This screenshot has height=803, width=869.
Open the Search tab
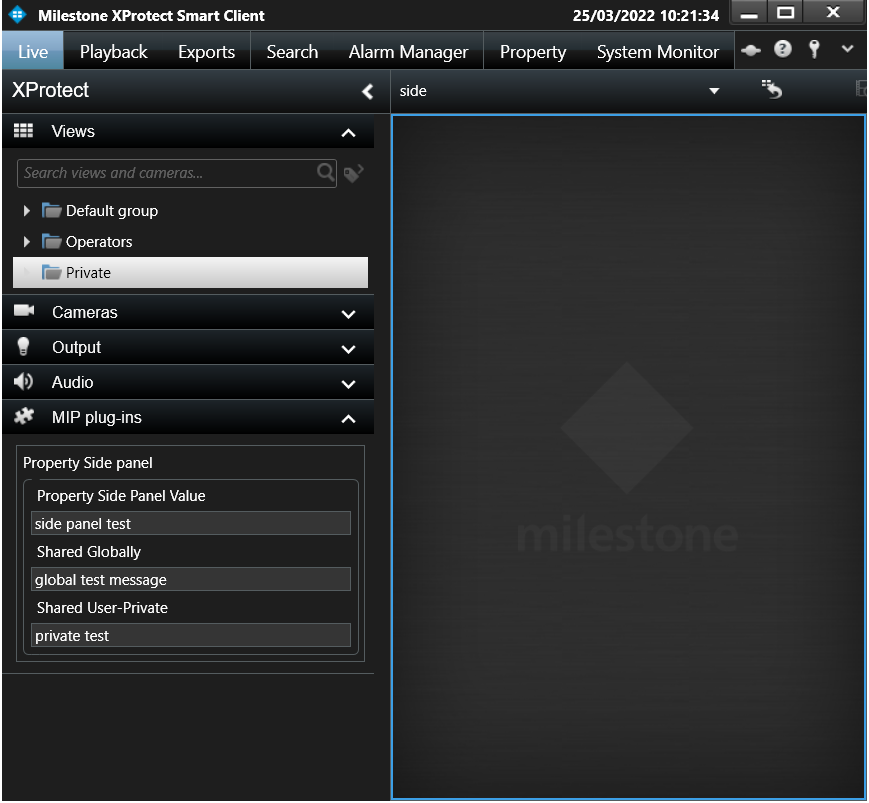[x=292, y=52]
